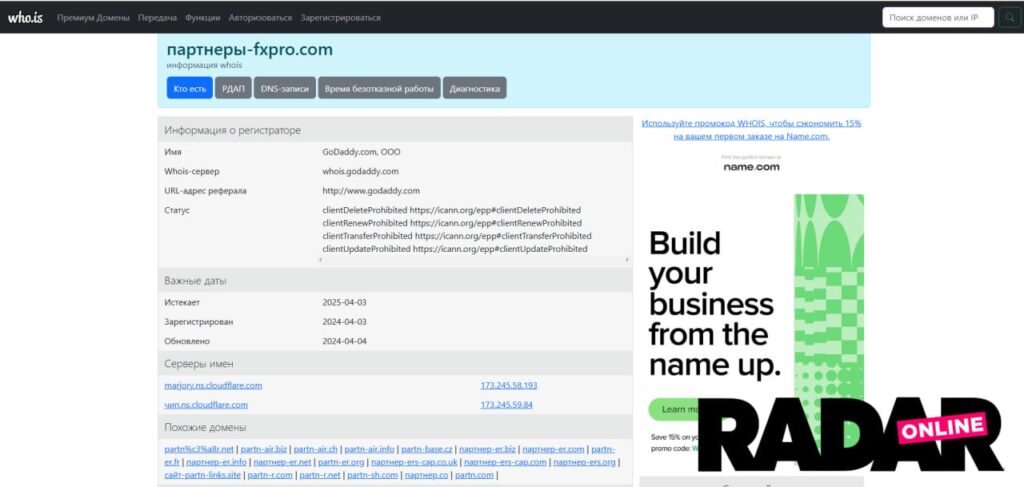Viewport: 1024px width, 487px height.
Task: Click the name.com logo in the ad
Action: tap(751, 167)
